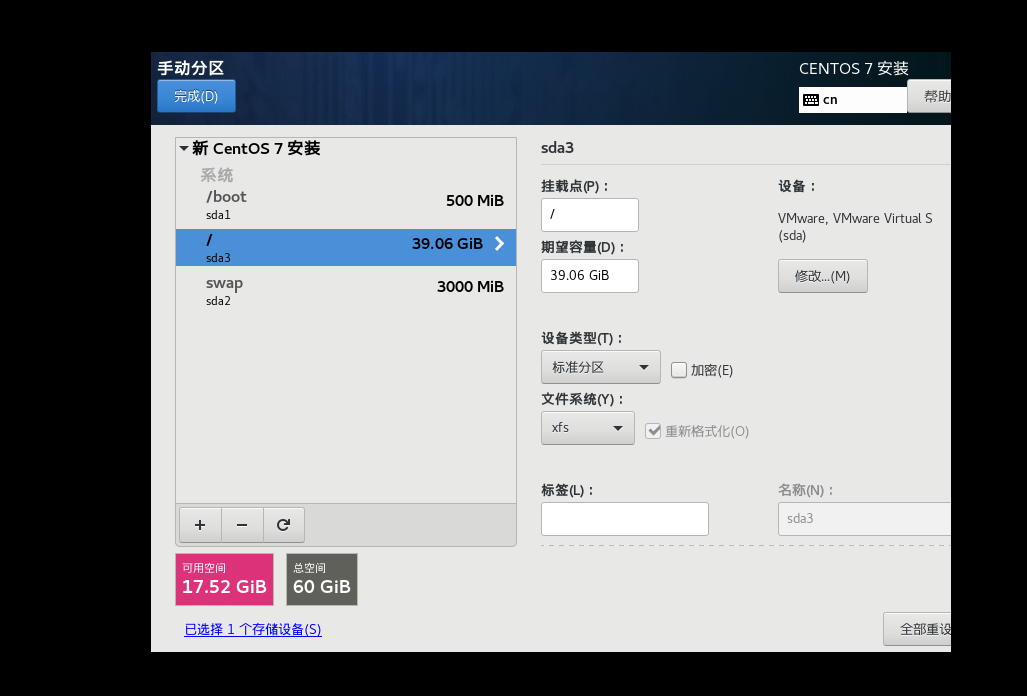Click the 系统 group heading
Screen dimensions: 1027x696
[x=217, y=175]
